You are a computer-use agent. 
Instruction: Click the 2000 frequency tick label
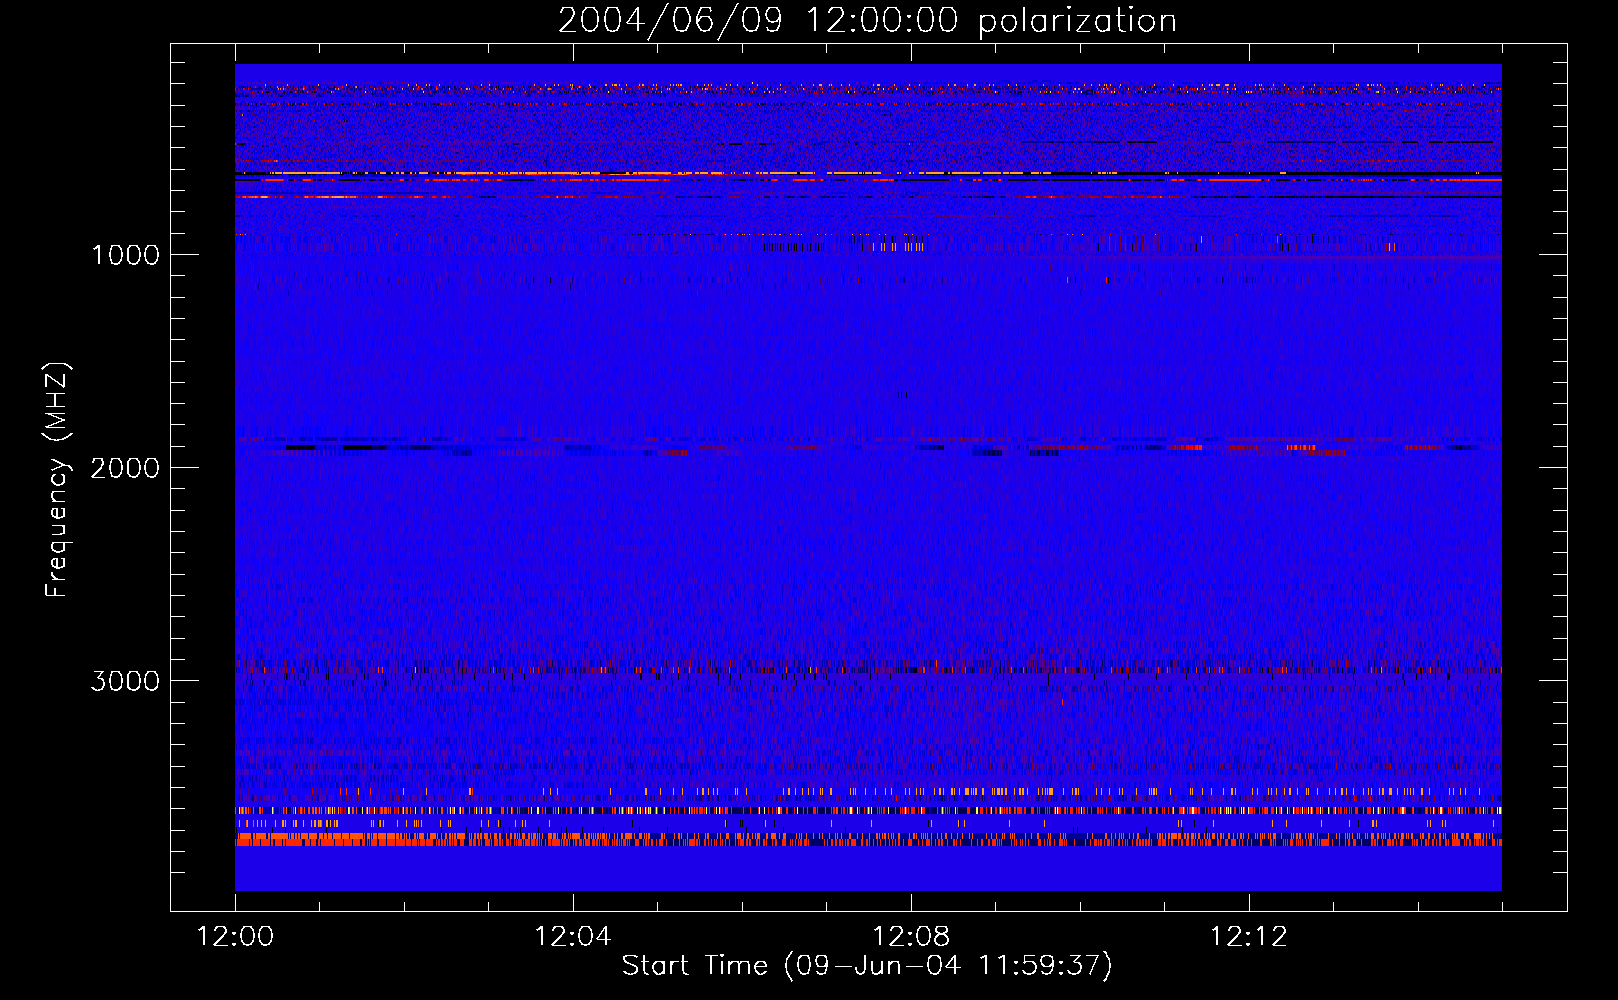tap(125, 468)
